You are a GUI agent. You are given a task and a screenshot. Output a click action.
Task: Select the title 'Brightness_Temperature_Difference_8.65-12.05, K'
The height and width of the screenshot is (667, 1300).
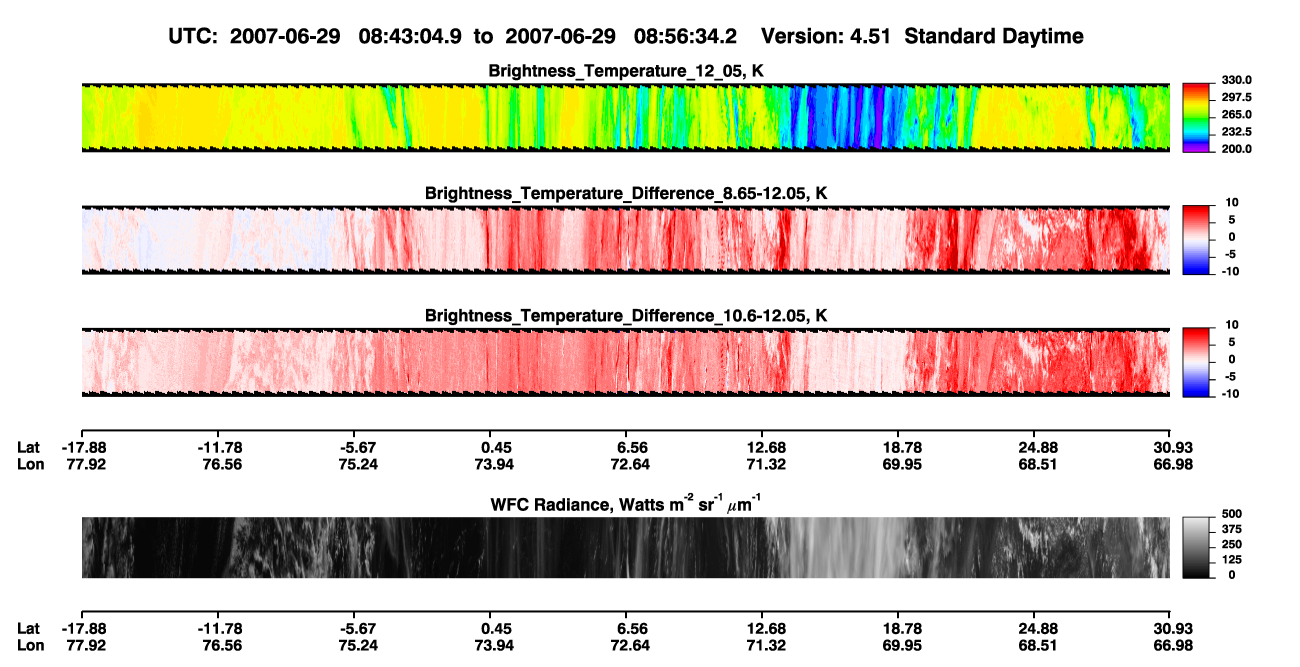626,193
